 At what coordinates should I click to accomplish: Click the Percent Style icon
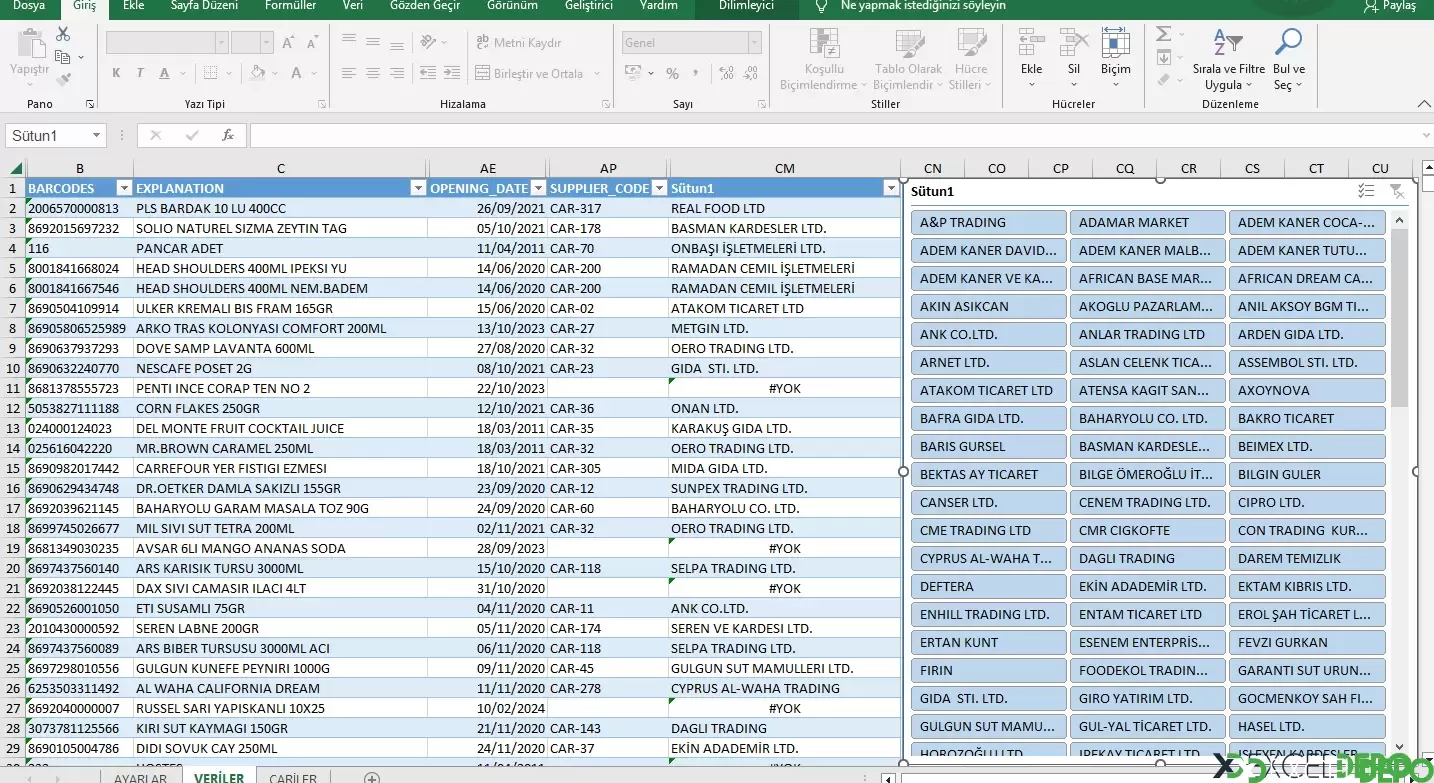point(672,73)
